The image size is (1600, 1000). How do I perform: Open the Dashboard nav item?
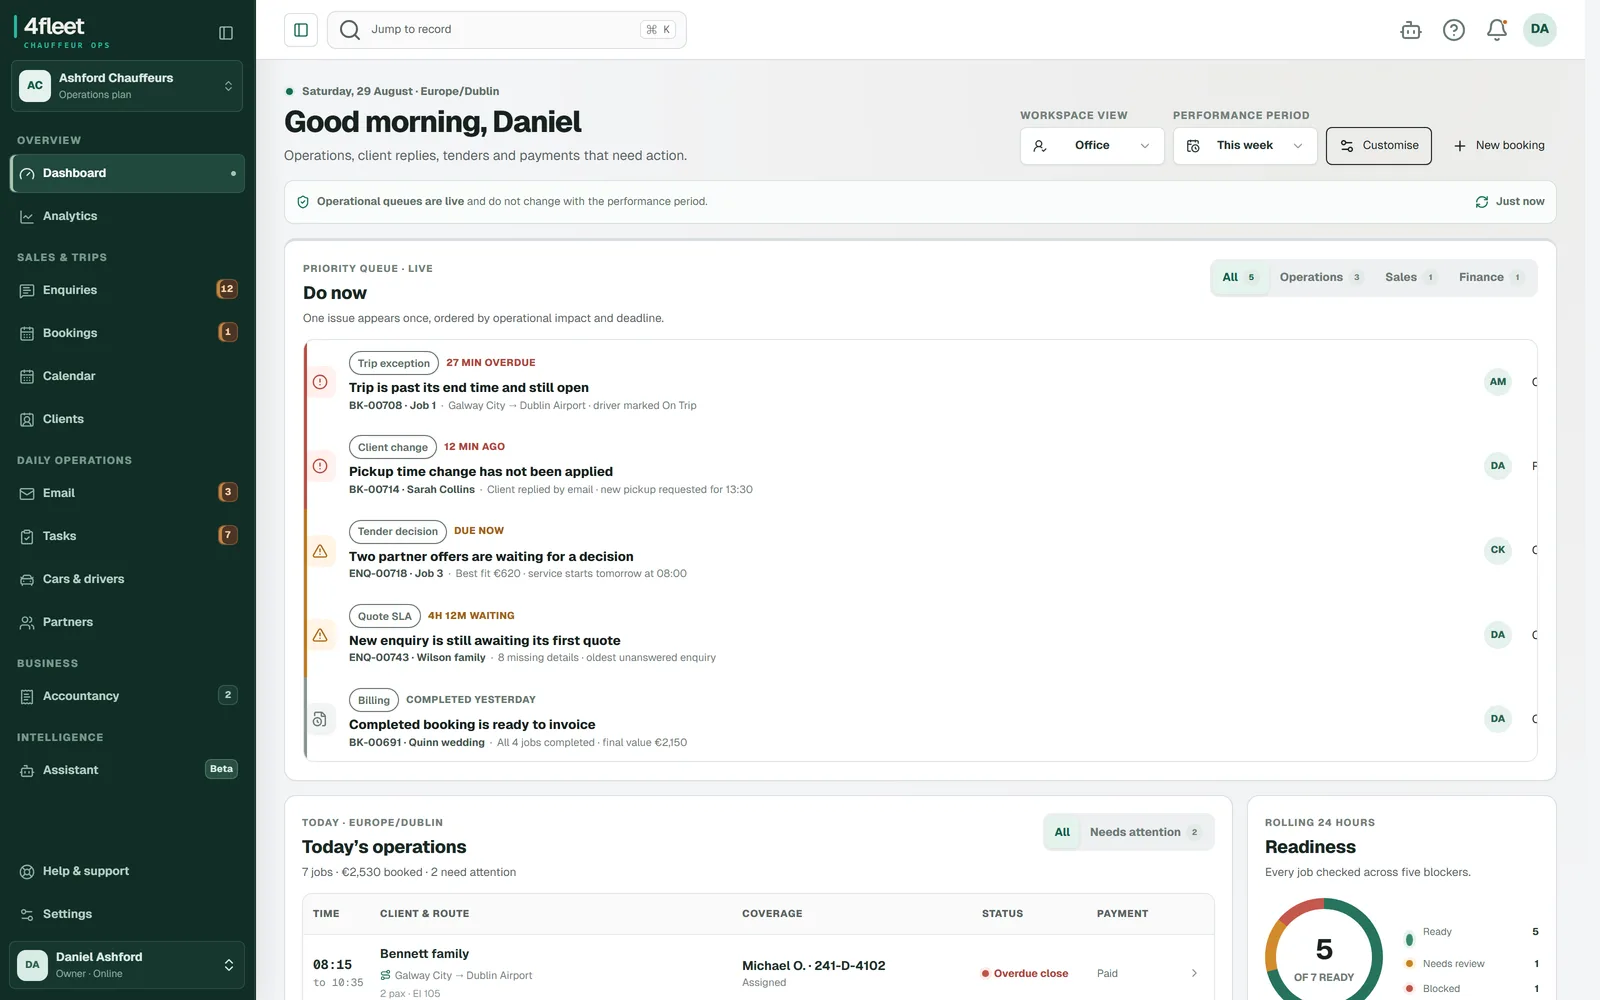tap(127, 173)
